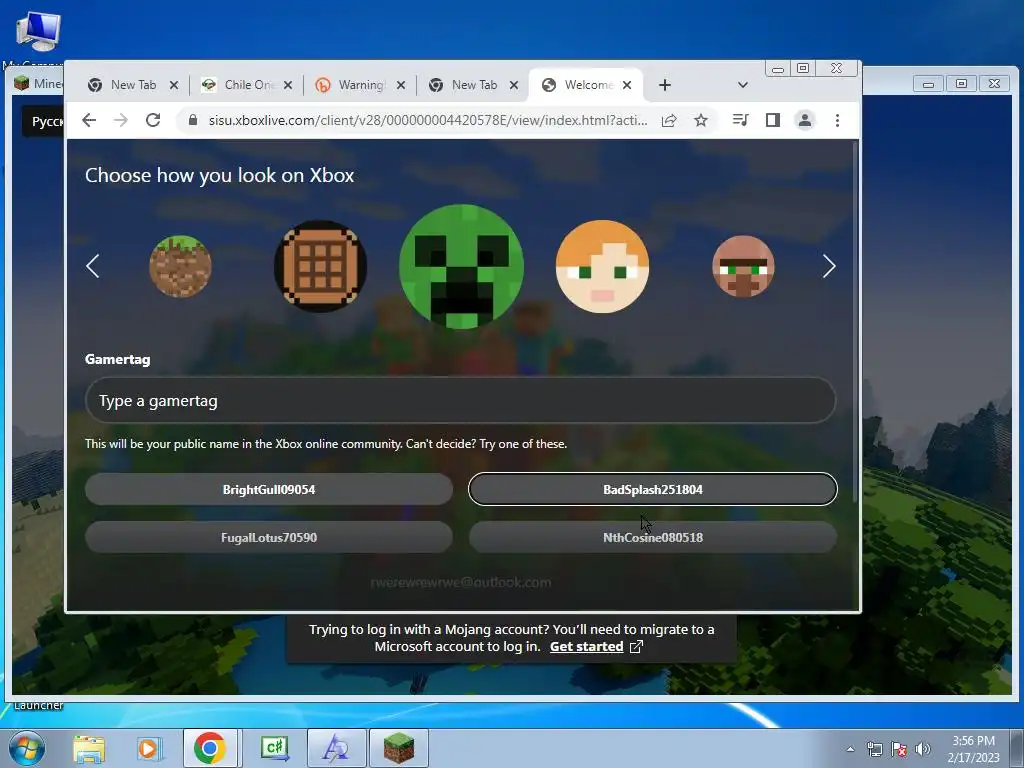Use suggested gamertag FugalLotus70590

point(269,537)
